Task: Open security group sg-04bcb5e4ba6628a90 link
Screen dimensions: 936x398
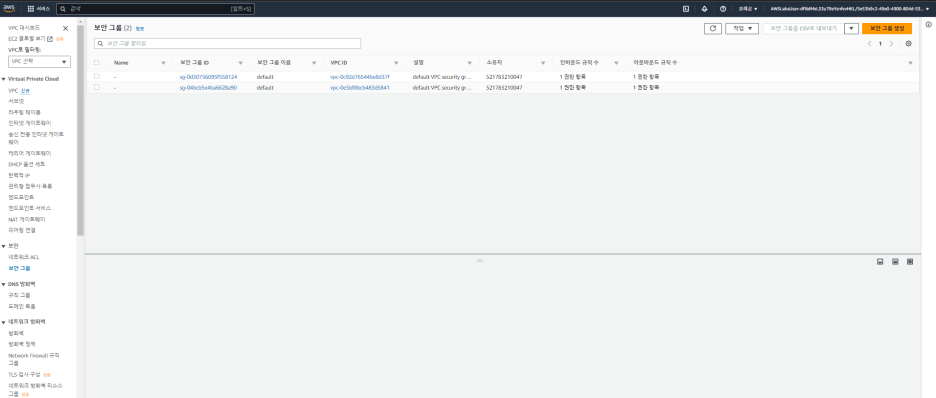Action: click(x=208, y=87)
